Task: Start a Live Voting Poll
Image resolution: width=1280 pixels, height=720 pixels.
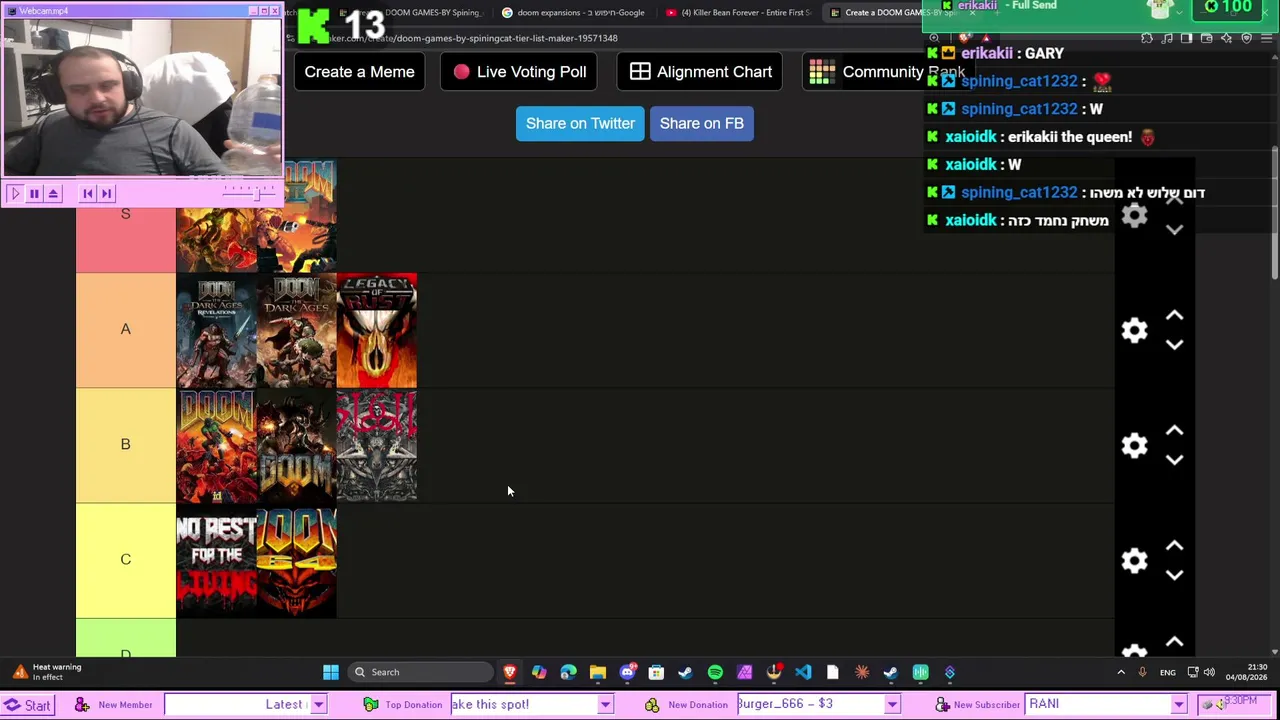Action: 519,72
